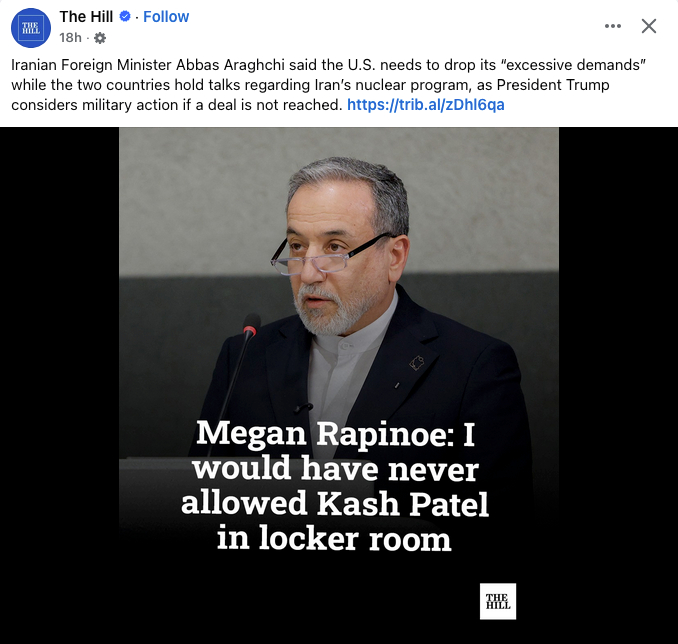This screenshot has height=644, width=678.
Task: Click the blue verified badge
Action: 125,17
